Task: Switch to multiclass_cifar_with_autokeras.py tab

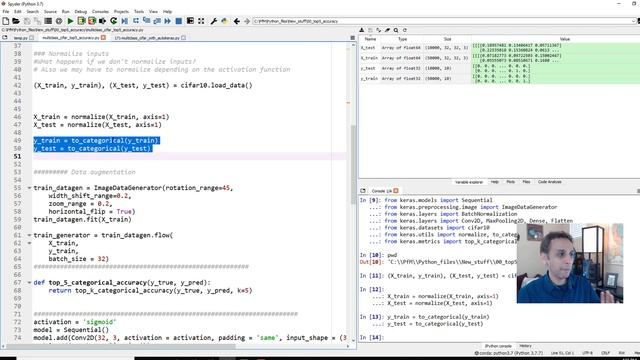Action: tap(147, 38)
